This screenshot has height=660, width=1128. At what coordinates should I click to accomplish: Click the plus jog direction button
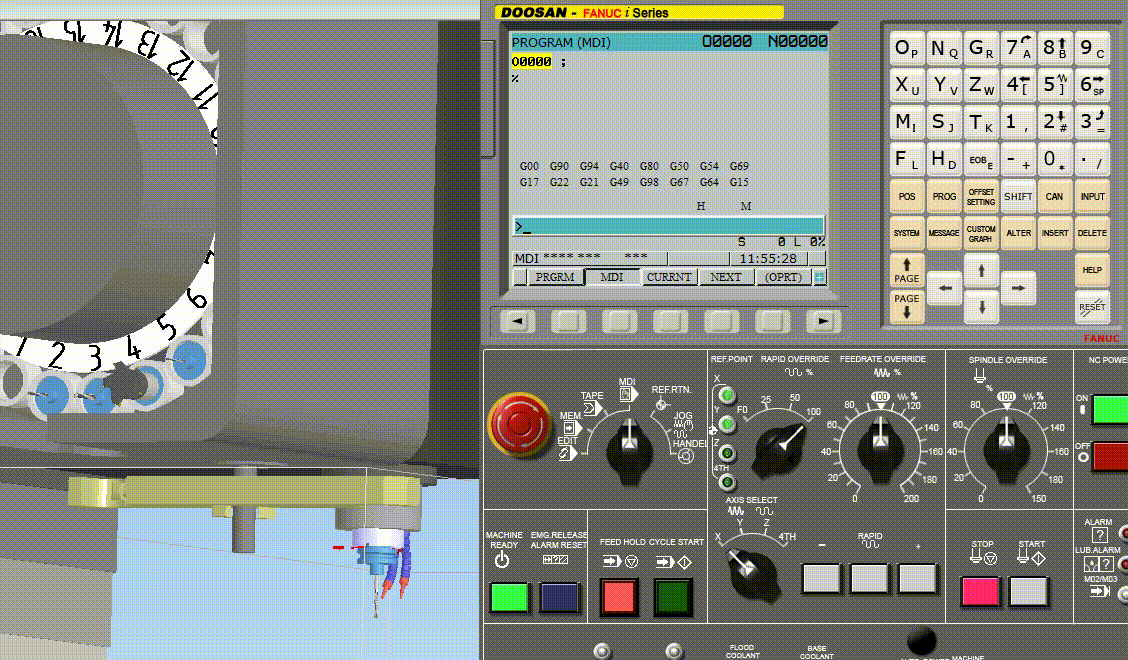coord(918,578)
